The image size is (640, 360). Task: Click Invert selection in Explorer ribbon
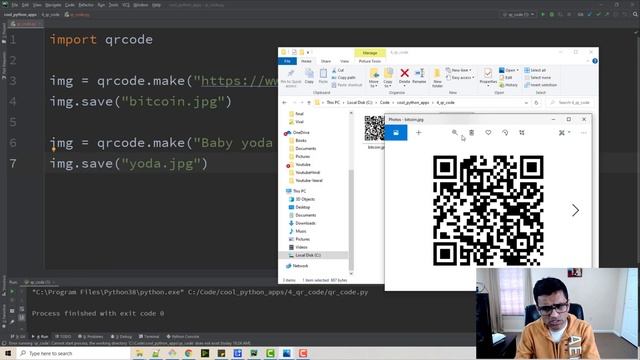[x=540, y=85]
